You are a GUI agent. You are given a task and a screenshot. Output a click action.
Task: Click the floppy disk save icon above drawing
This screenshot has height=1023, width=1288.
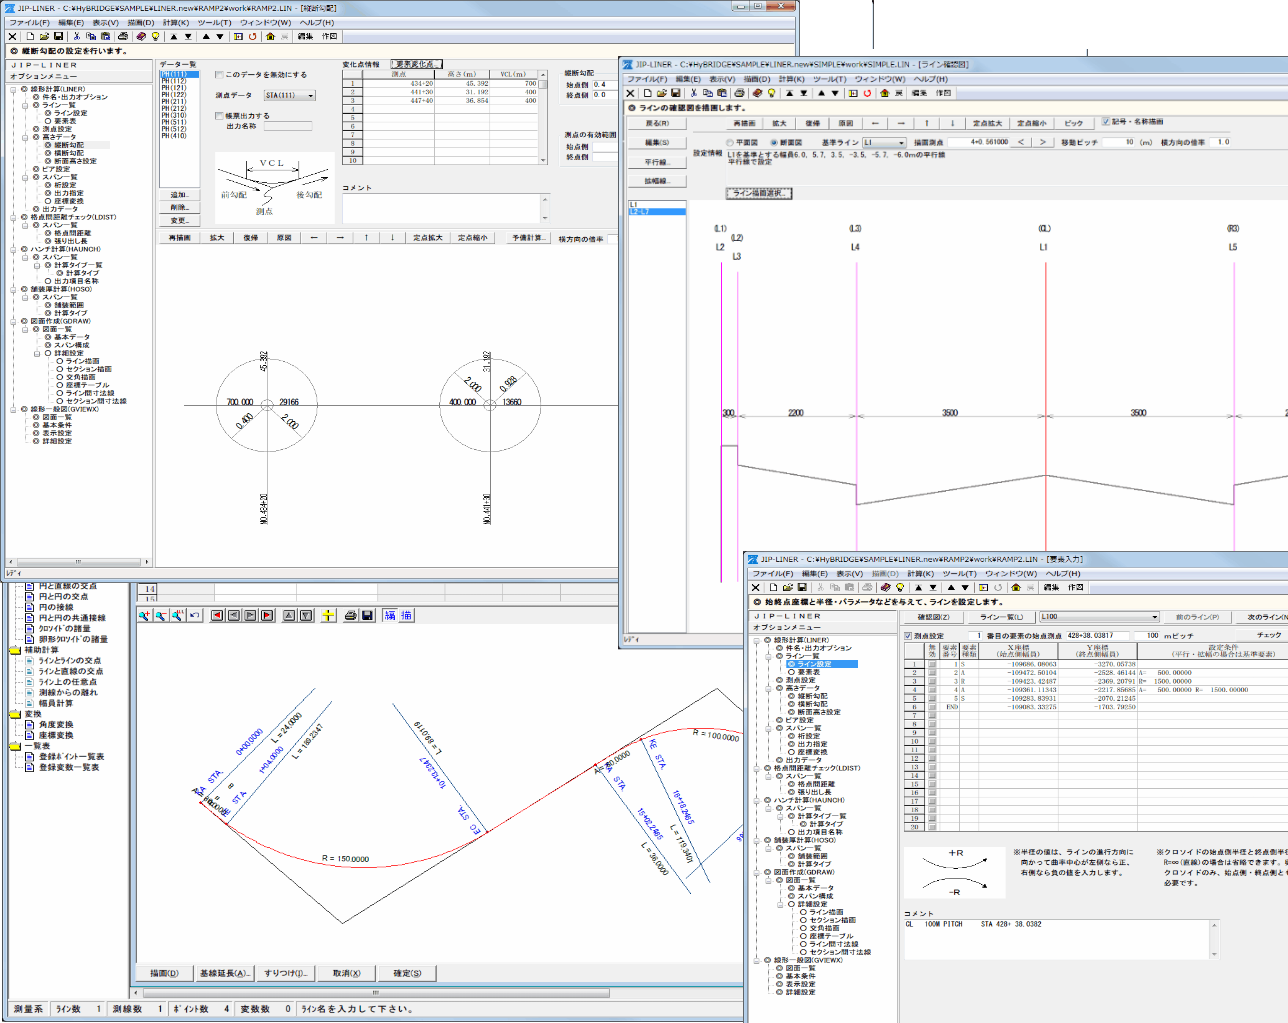(x=367, y=616)
